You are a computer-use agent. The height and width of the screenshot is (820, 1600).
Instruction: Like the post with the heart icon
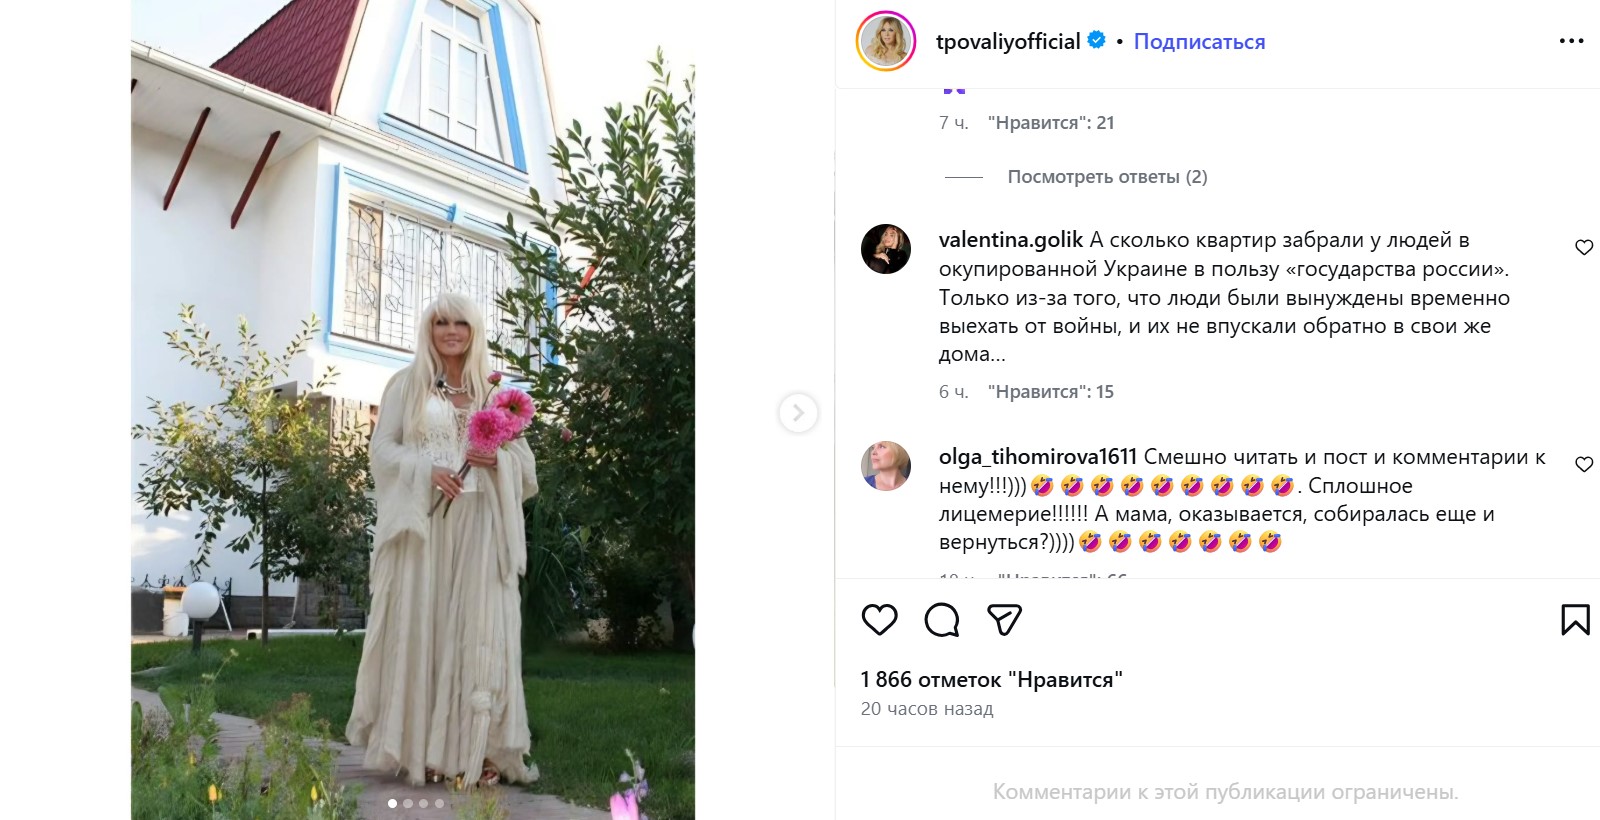click(880, 620)
